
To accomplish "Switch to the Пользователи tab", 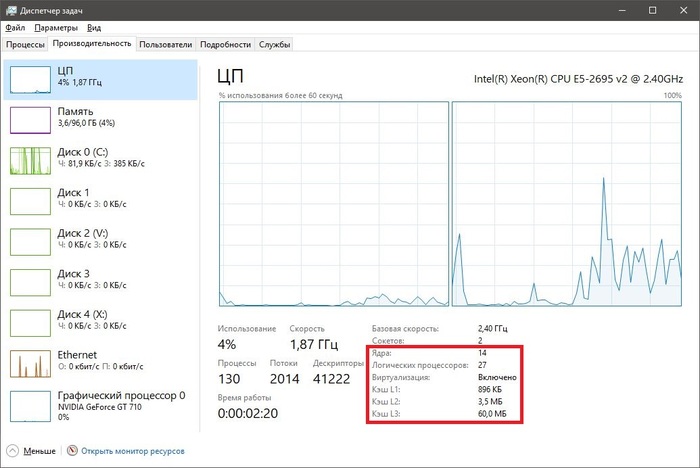I will tap(165, 45).
